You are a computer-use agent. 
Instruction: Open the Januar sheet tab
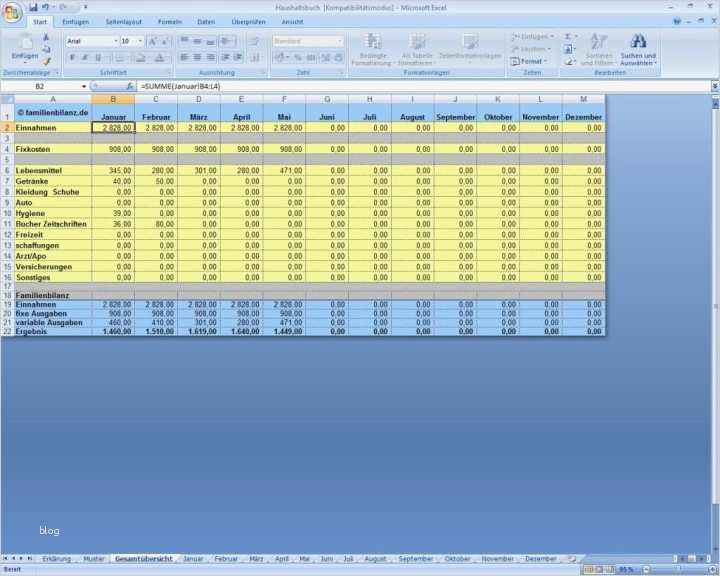193,559
